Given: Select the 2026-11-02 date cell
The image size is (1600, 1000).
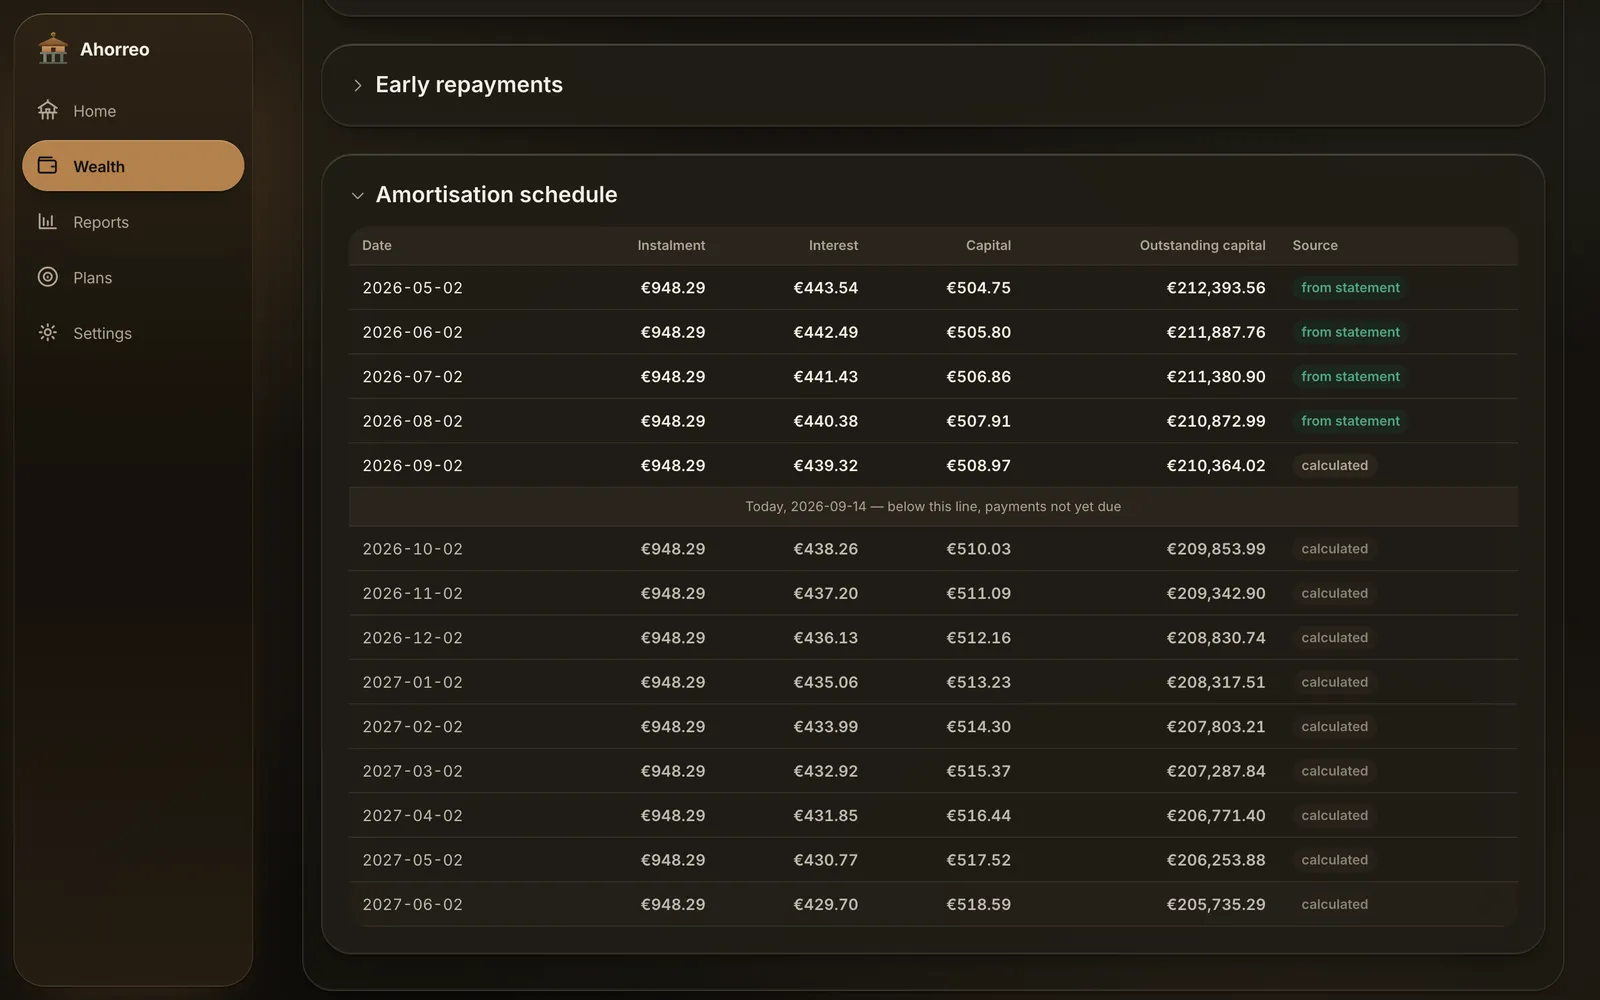Looking at the screenshot, I should point(412,594).
